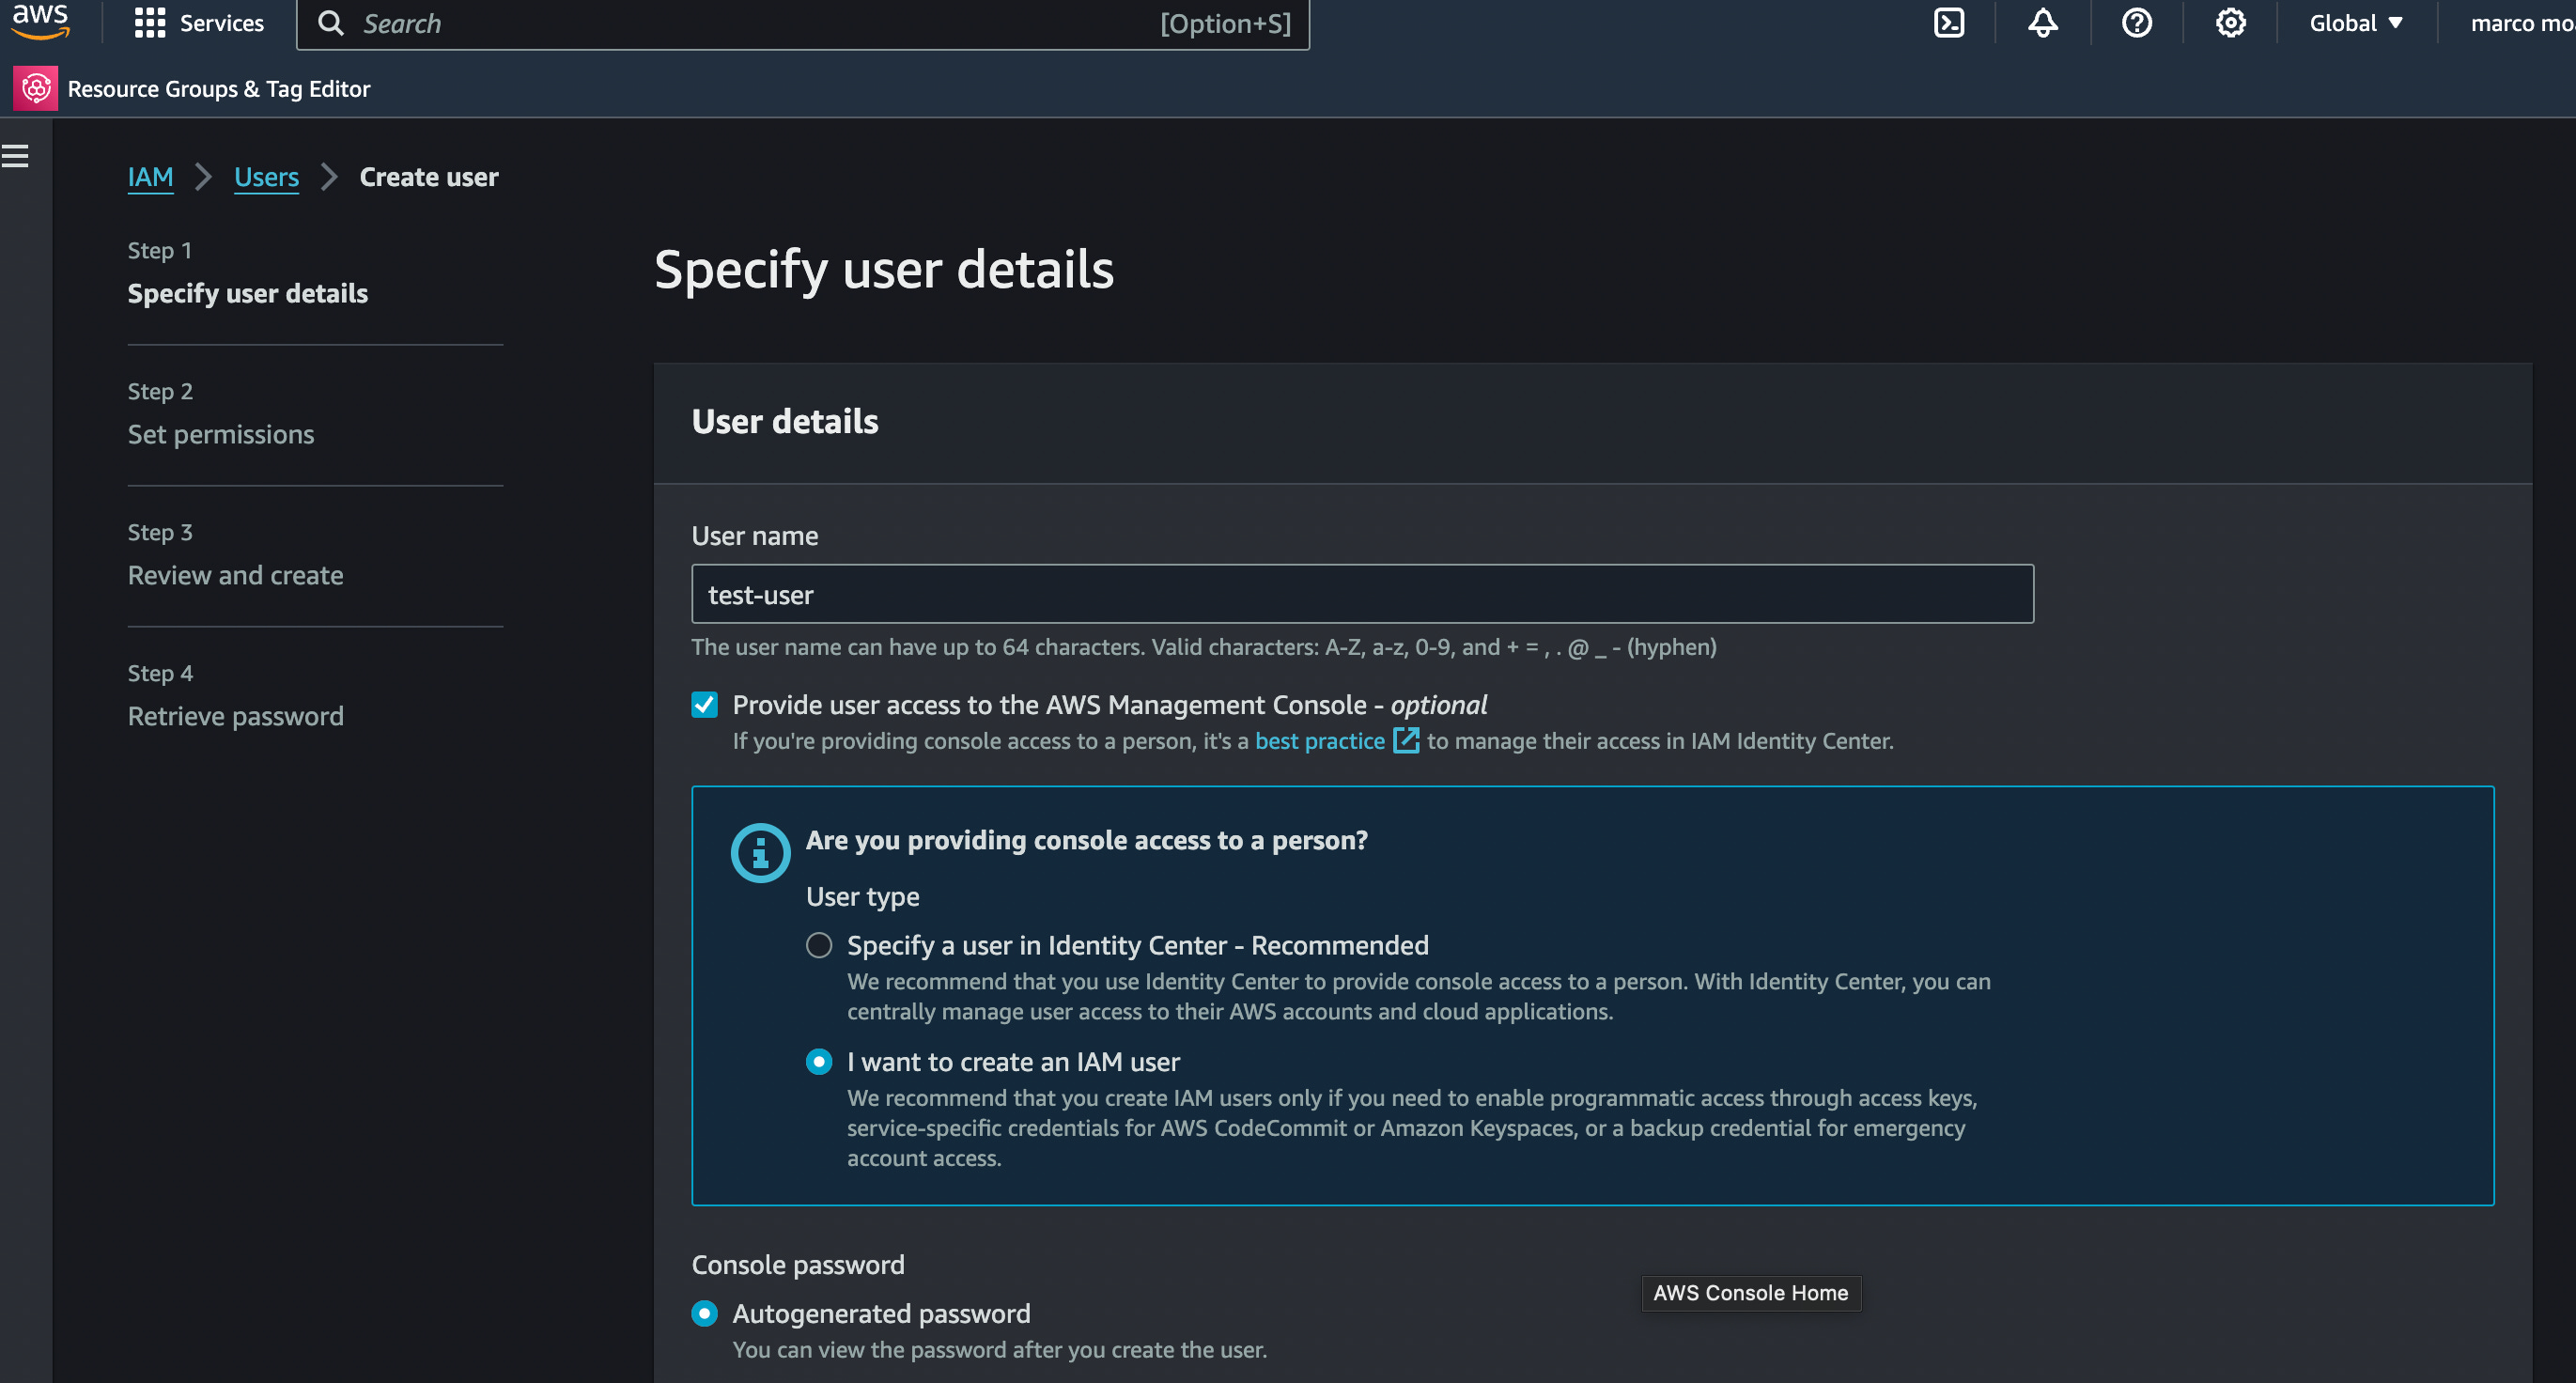
Task: Open the Services menu
Action: click(x=221, y=23)
